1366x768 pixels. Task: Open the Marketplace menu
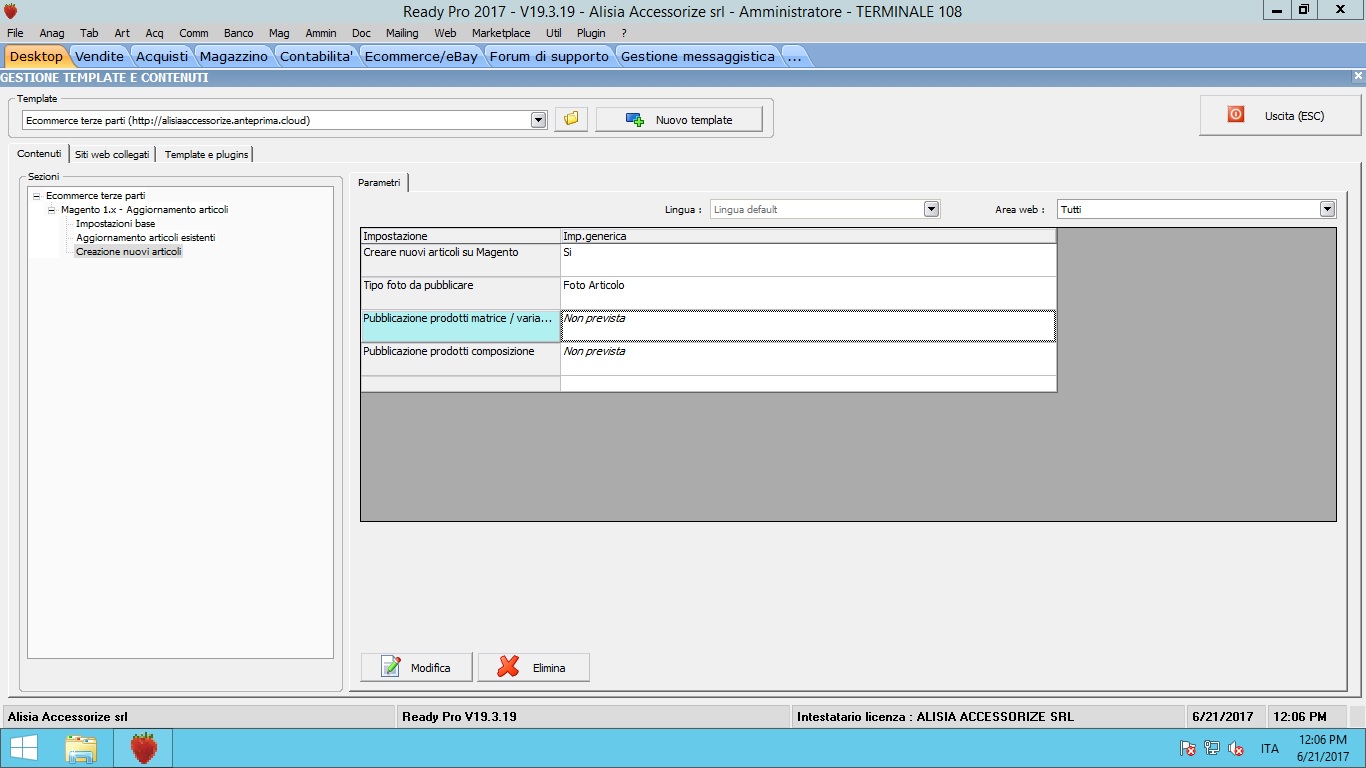501,33
